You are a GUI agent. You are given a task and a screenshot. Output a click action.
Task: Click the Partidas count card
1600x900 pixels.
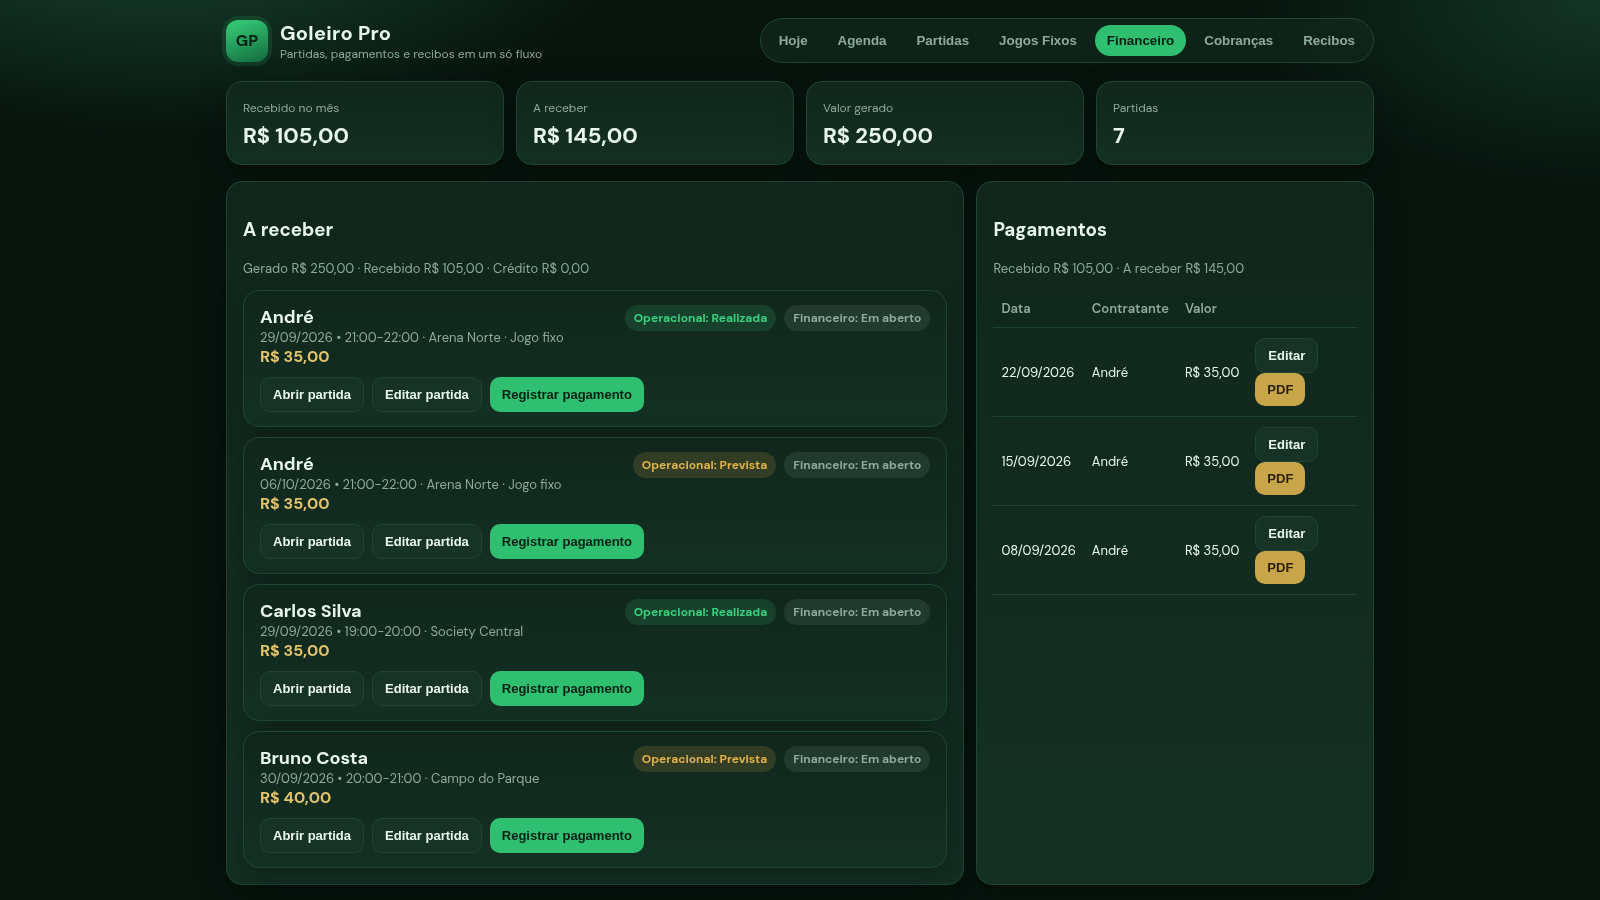click(1235, 123)
